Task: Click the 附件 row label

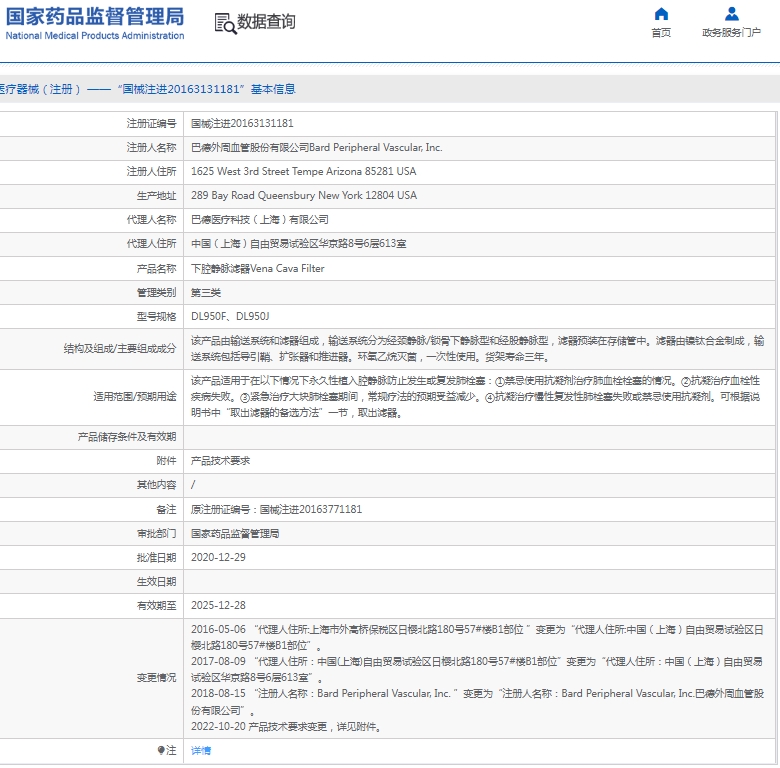Action: click(166, 461)
